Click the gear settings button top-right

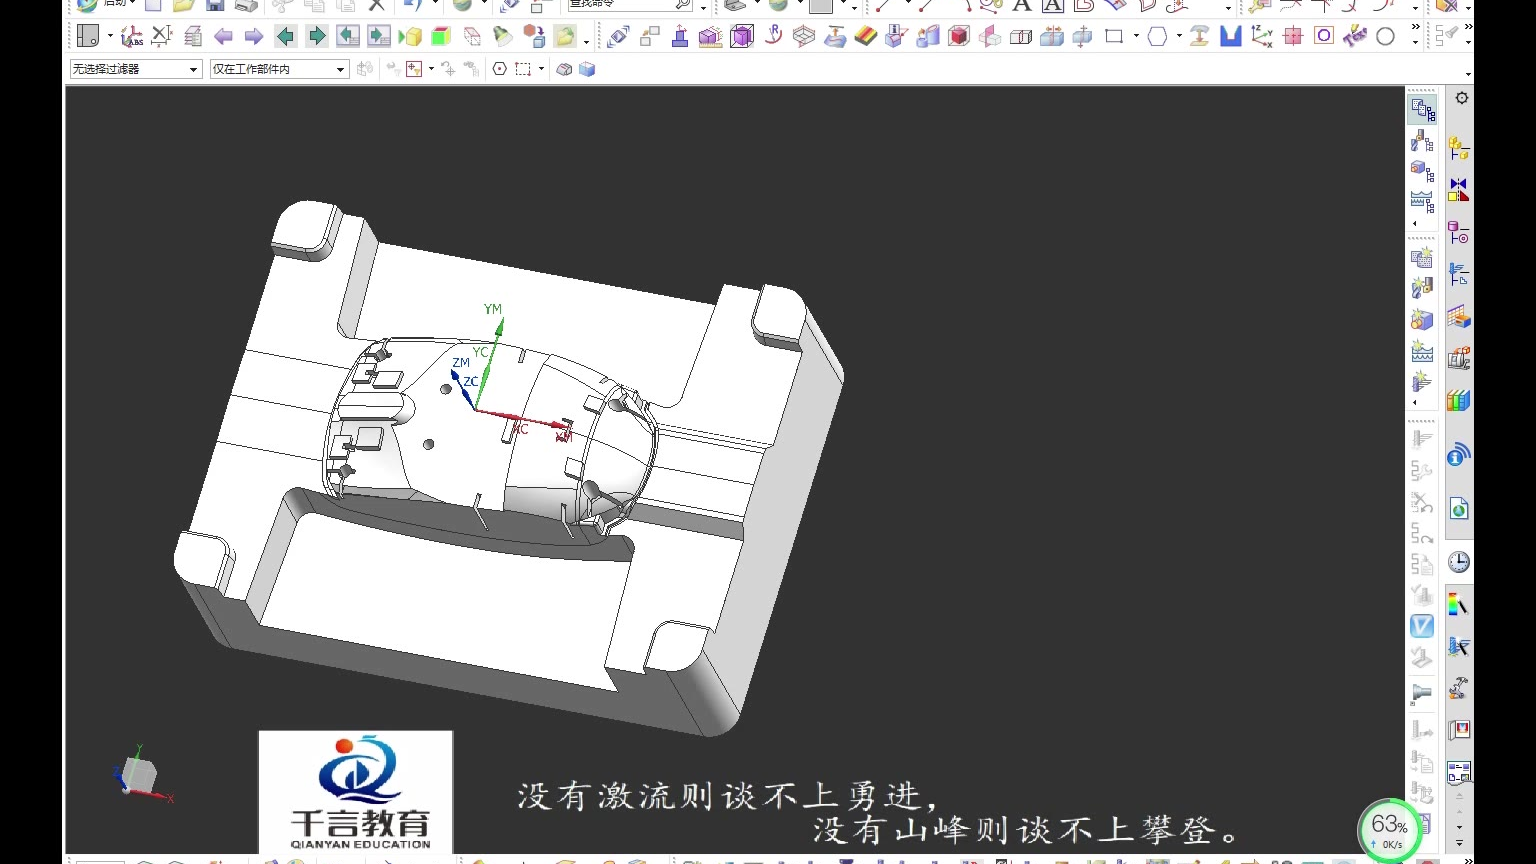1462,98
